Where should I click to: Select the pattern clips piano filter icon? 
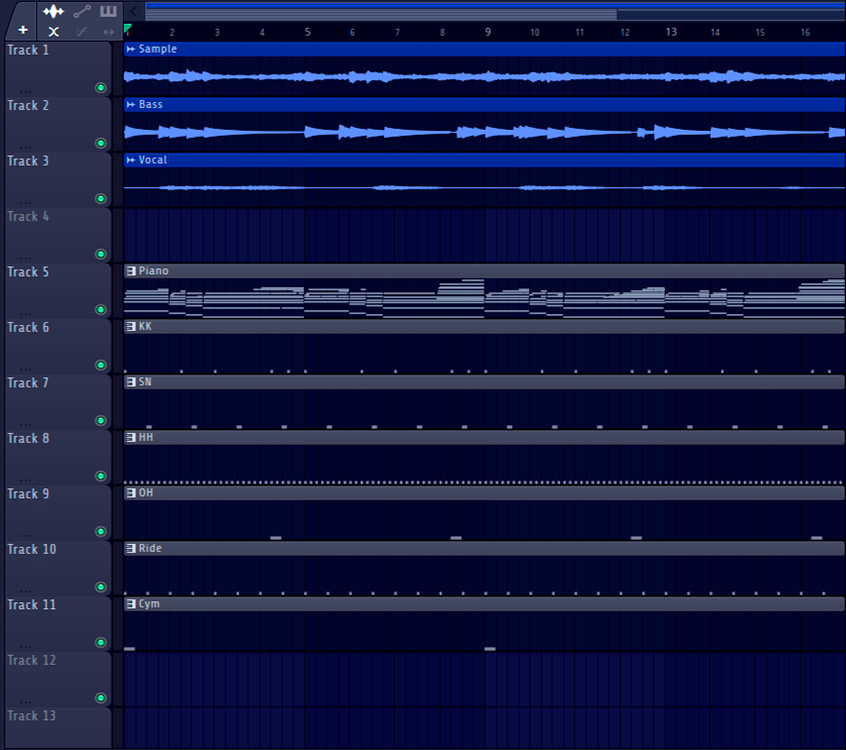tap(108, 11)
